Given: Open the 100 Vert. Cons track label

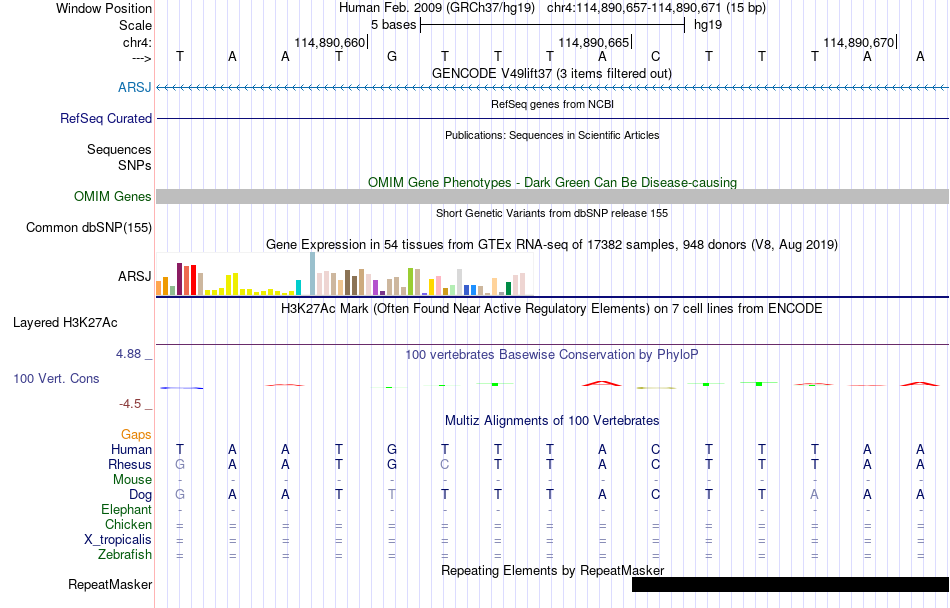Looking at the screenshot, I should [56, 378].
